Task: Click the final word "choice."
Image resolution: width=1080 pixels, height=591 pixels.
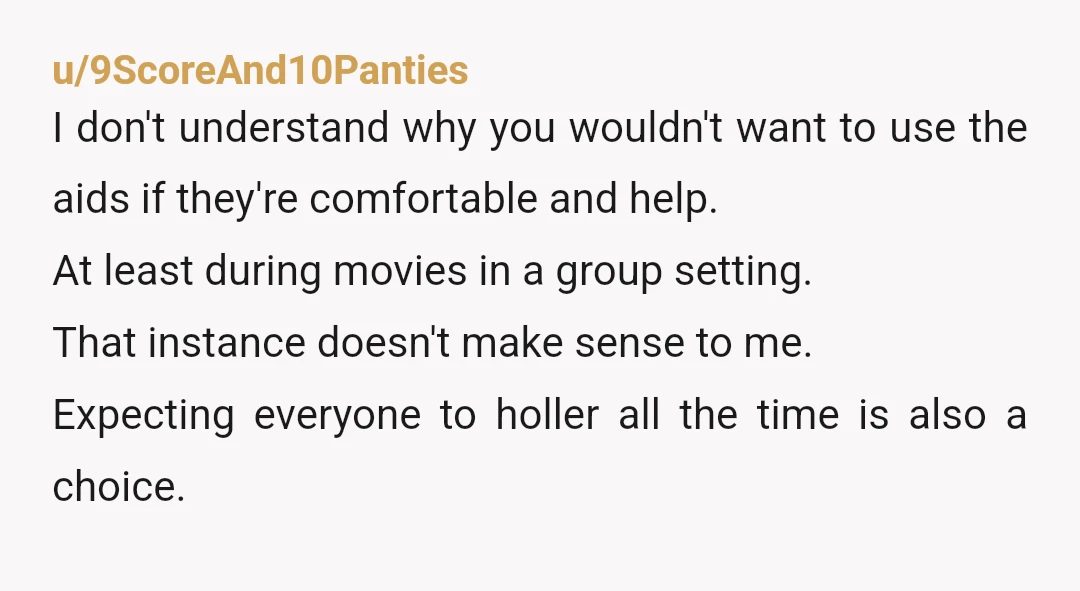Action: coord(118,486)
